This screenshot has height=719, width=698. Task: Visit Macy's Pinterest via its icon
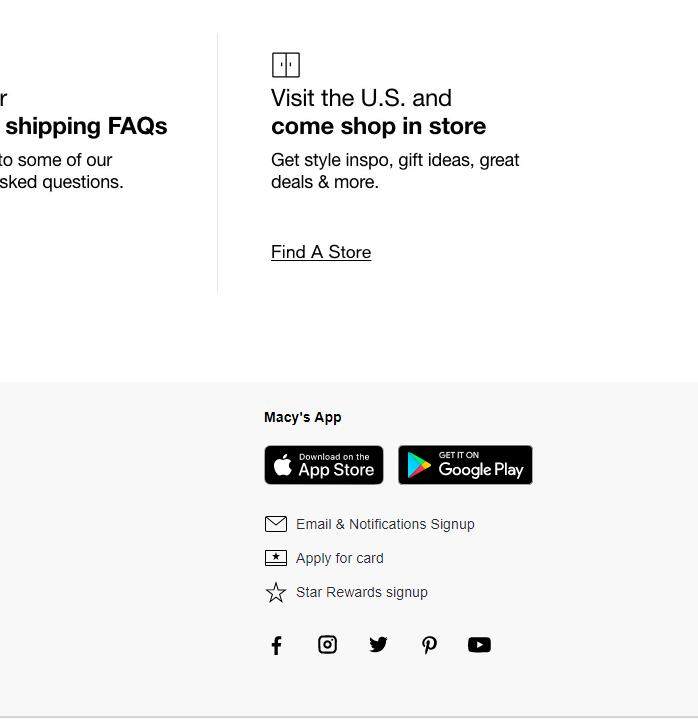[x=429, y=646]
